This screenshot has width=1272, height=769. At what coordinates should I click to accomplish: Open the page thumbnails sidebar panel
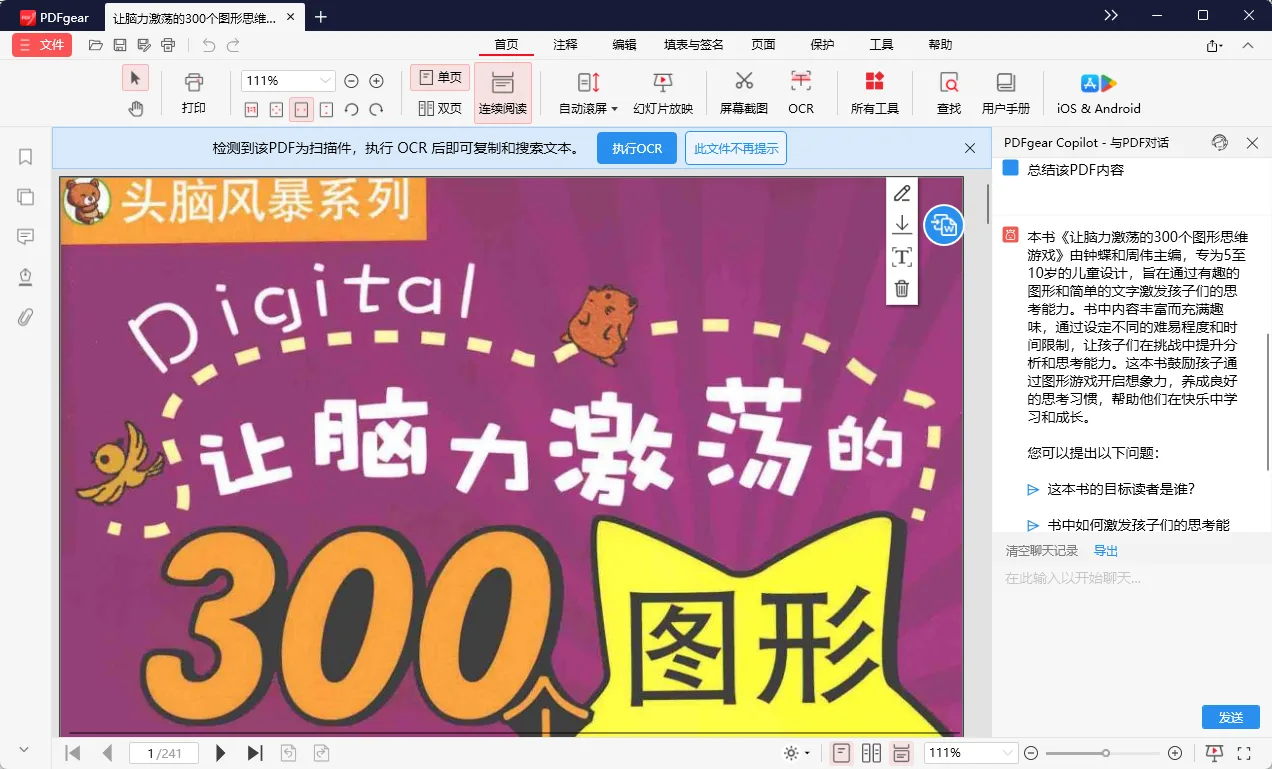click(x=26, y=197)
